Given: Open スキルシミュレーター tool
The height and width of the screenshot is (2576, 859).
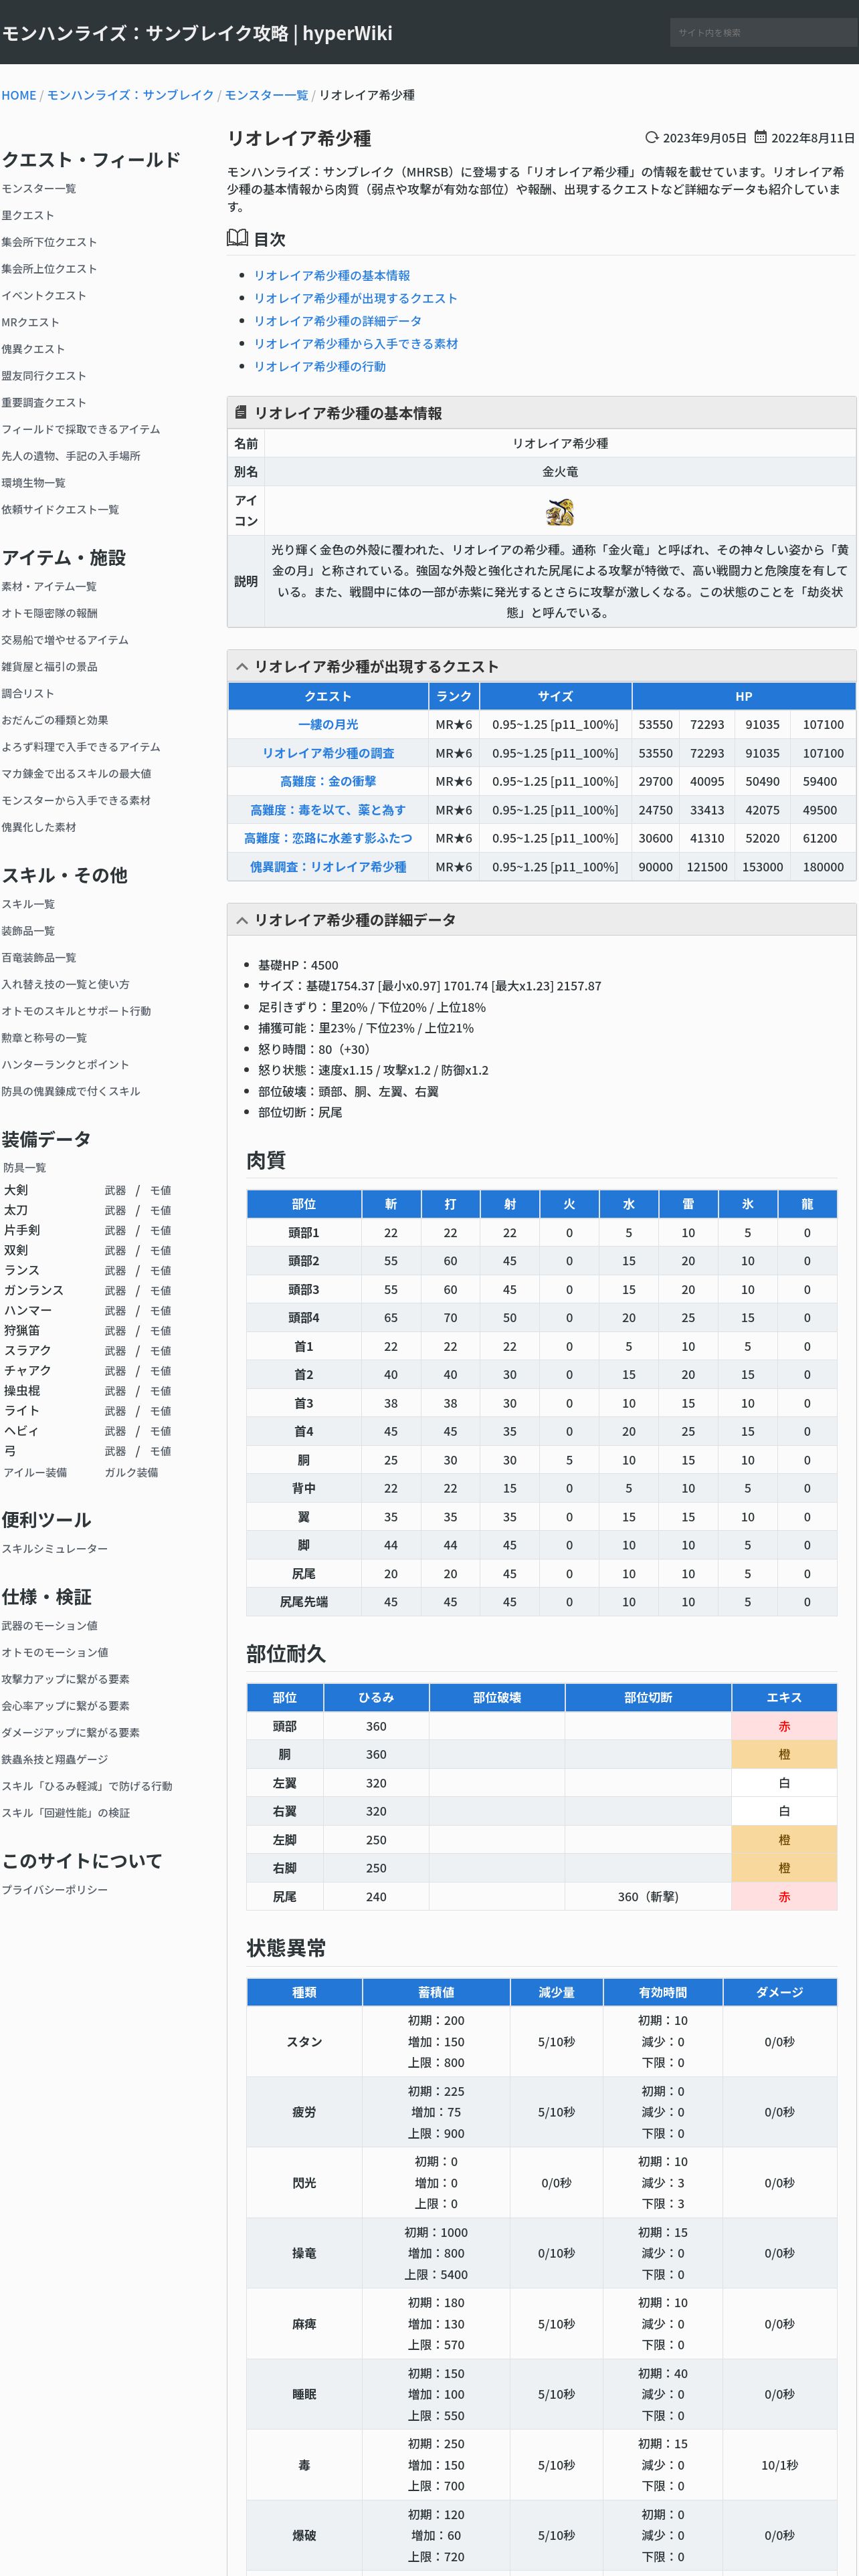Looking at the screenshot, I should click(54, 1548).
